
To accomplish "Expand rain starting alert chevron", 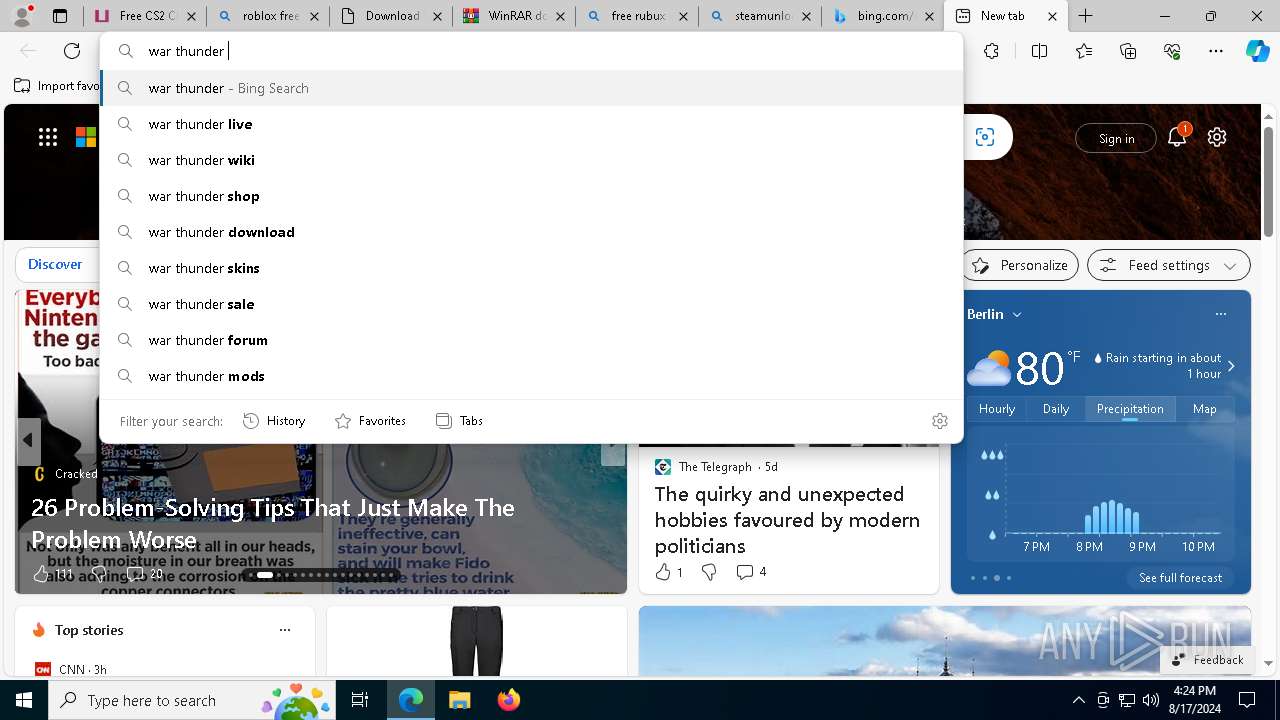I will click(x=1231, y=366).
